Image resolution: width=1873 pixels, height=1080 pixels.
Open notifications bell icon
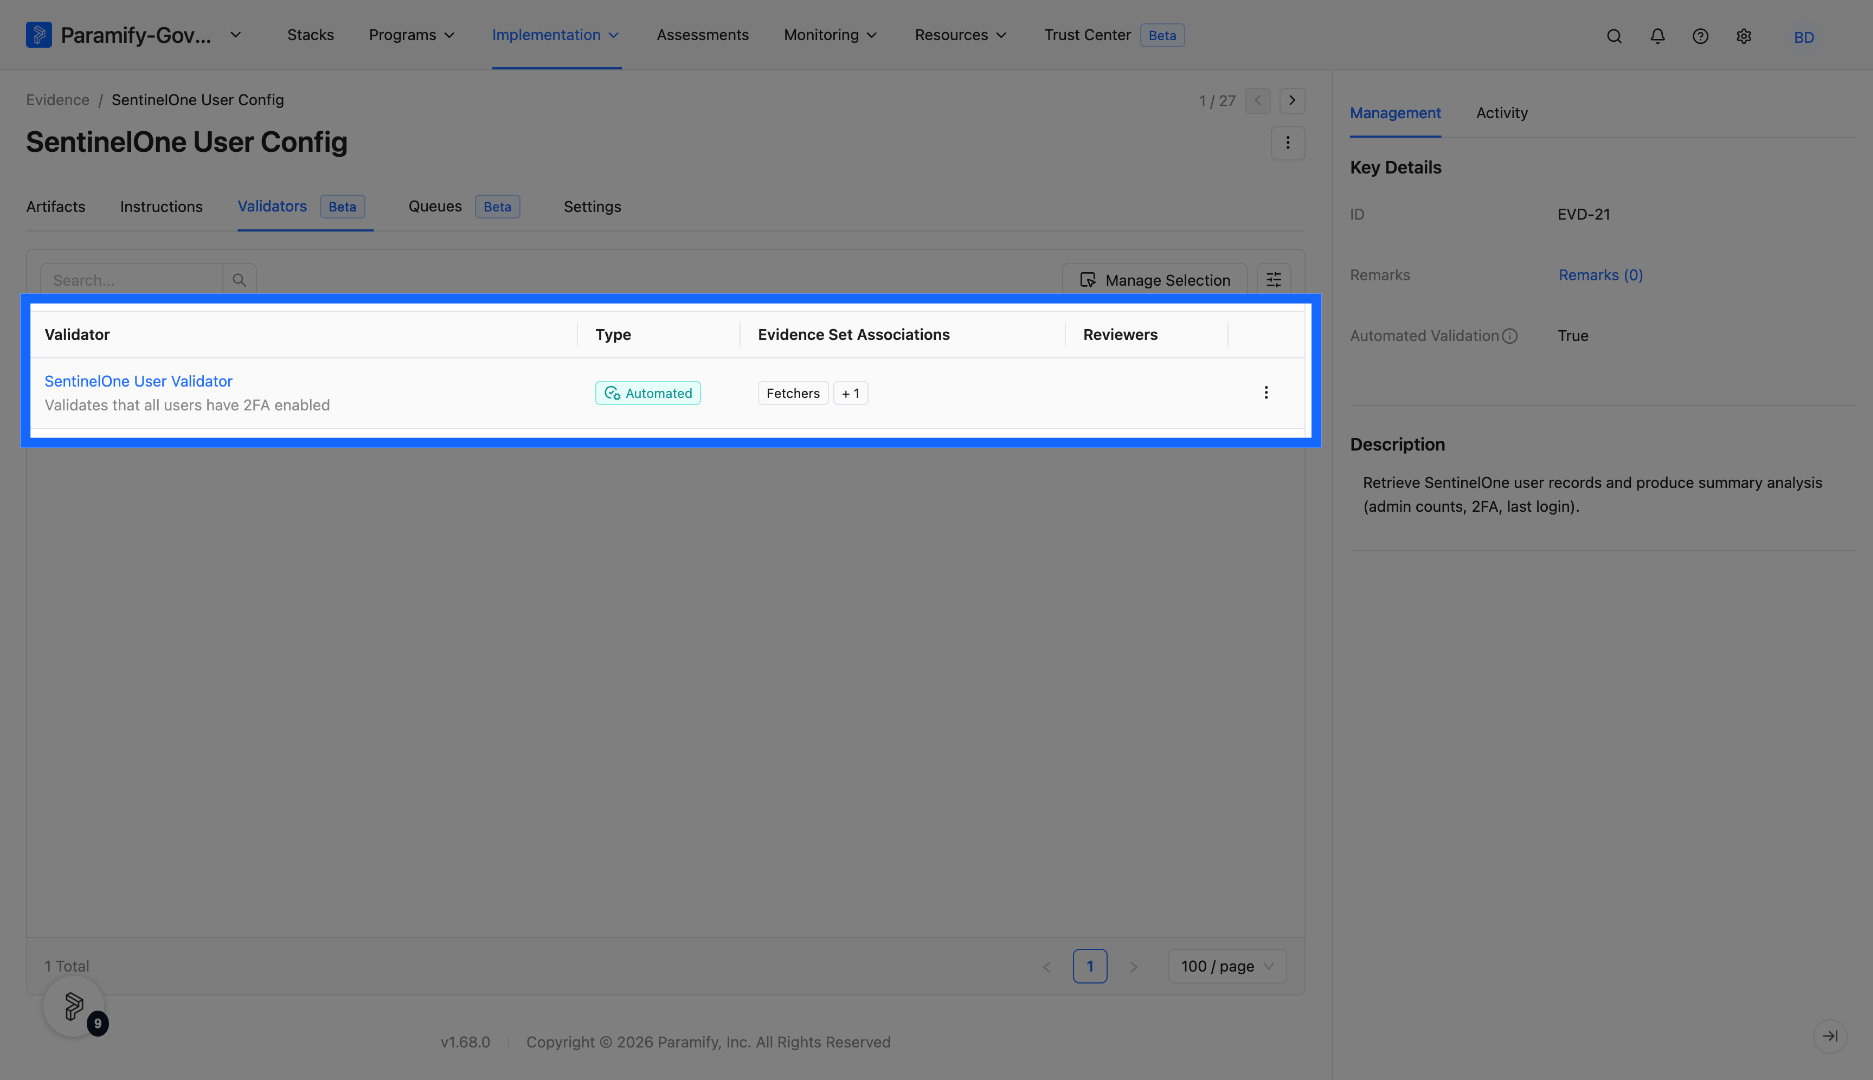pyautogui.click(x=1657, y=36)
